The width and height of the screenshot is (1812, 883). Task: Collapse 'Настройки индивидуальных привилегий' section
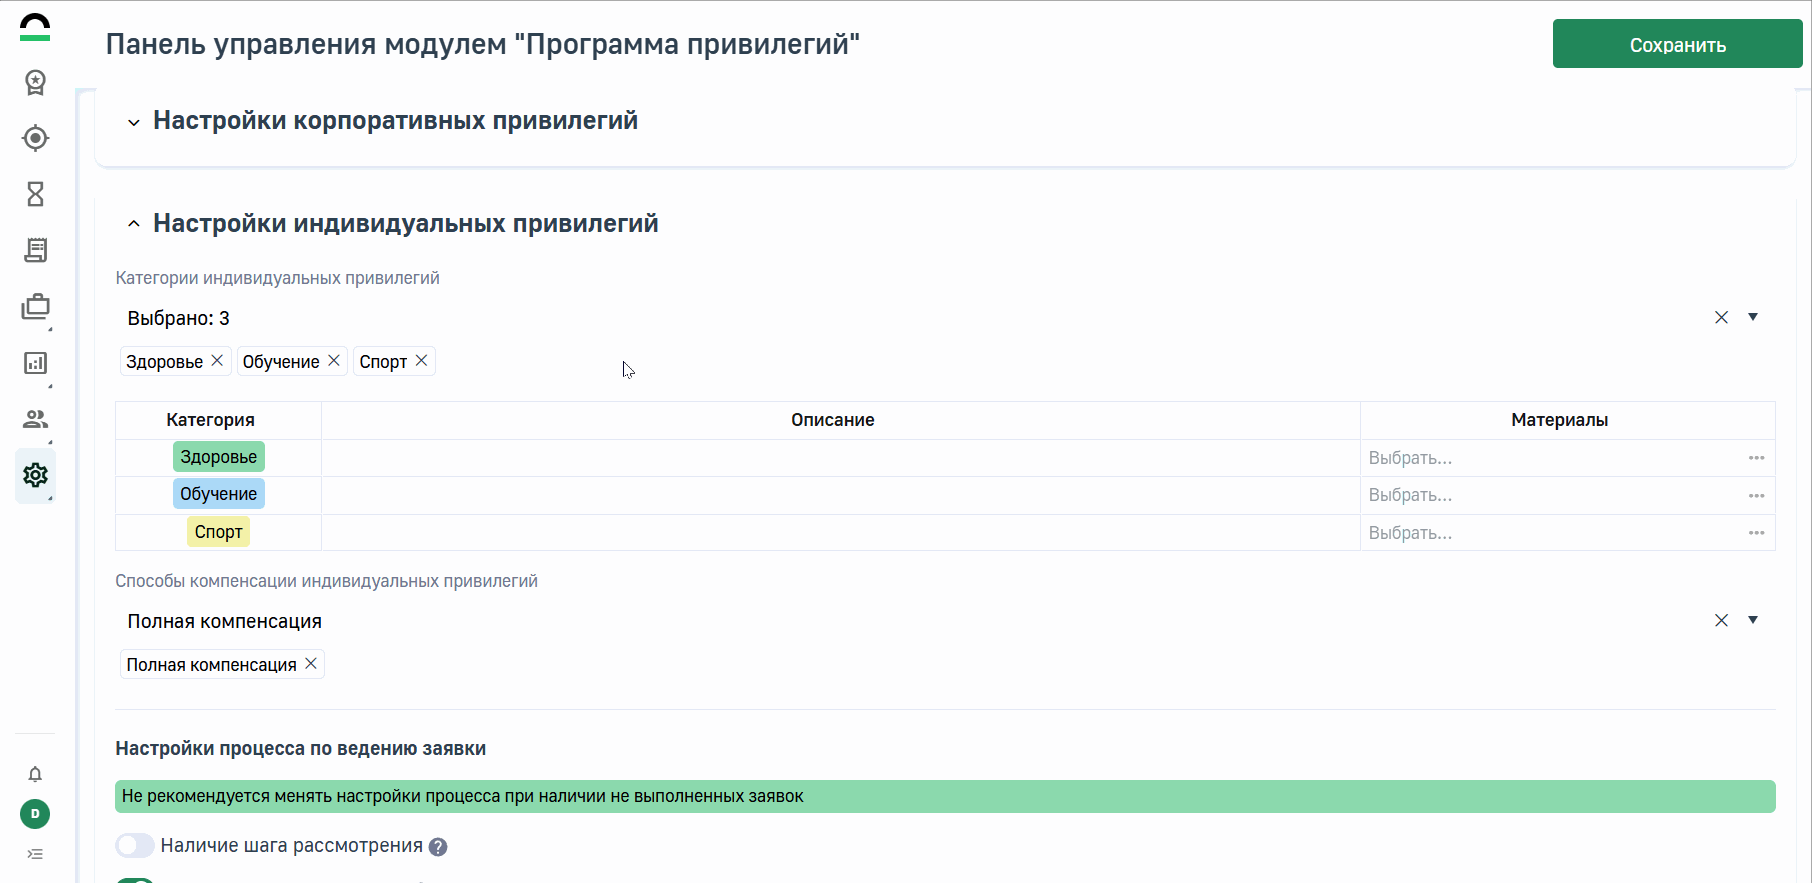point(133,224)
